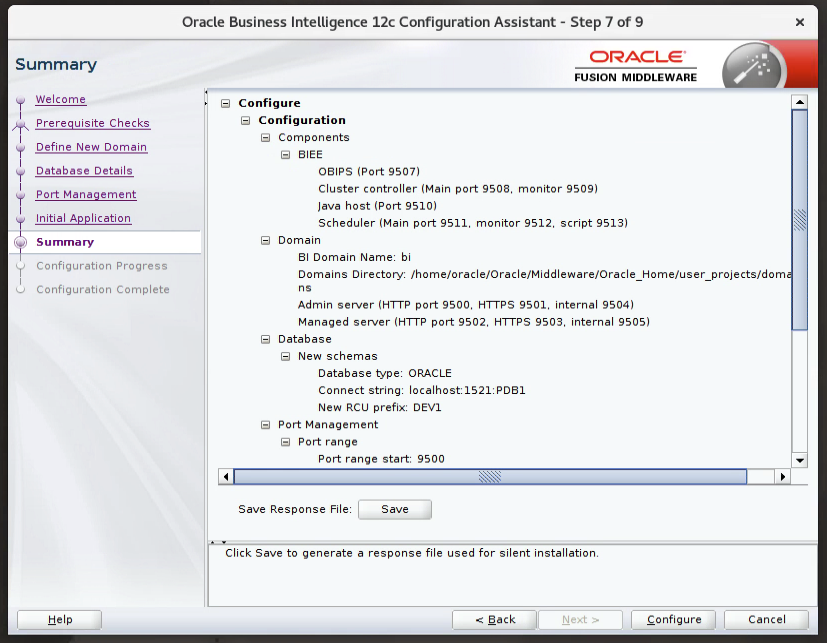Go to the Welcome step

point(61,99)
